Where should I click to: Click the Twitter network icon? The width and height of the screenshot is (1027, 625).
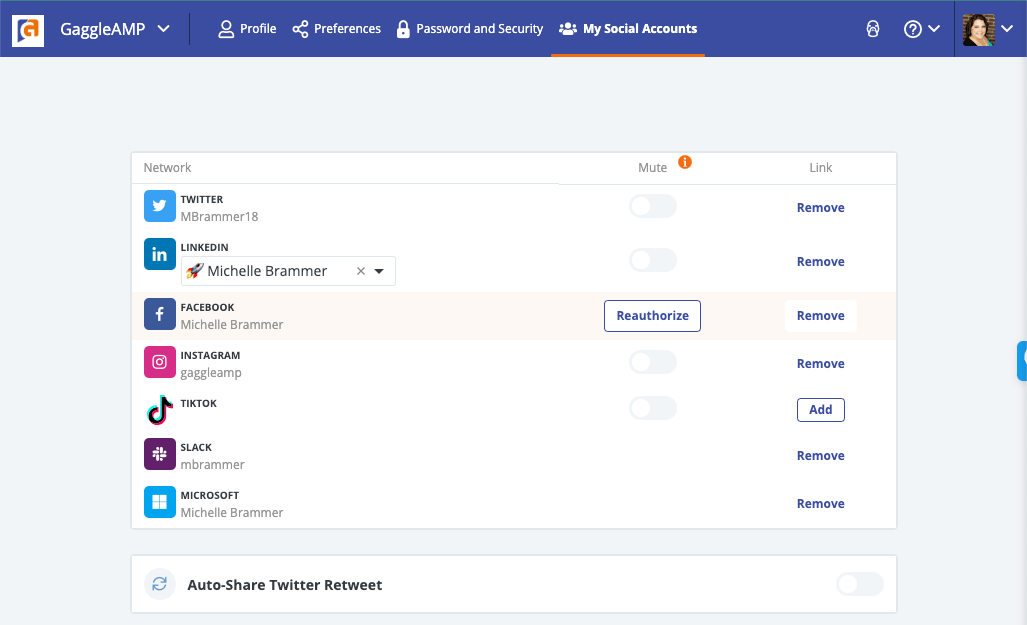160,206
